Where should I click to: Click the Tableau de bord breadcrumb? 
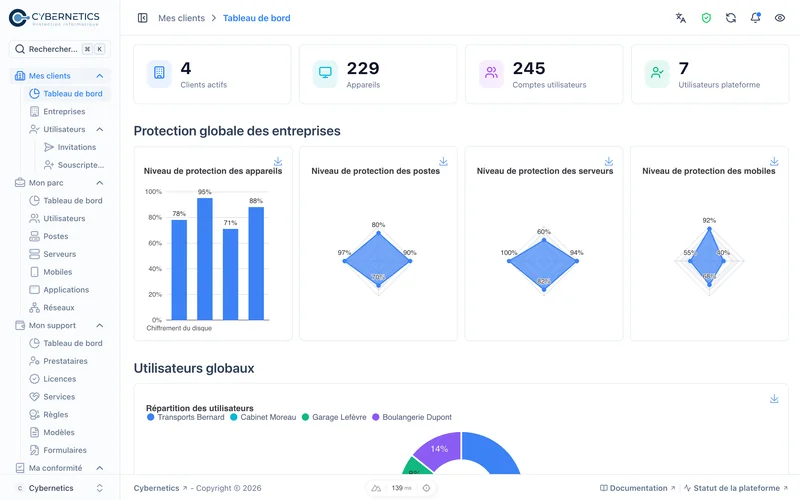257,18
